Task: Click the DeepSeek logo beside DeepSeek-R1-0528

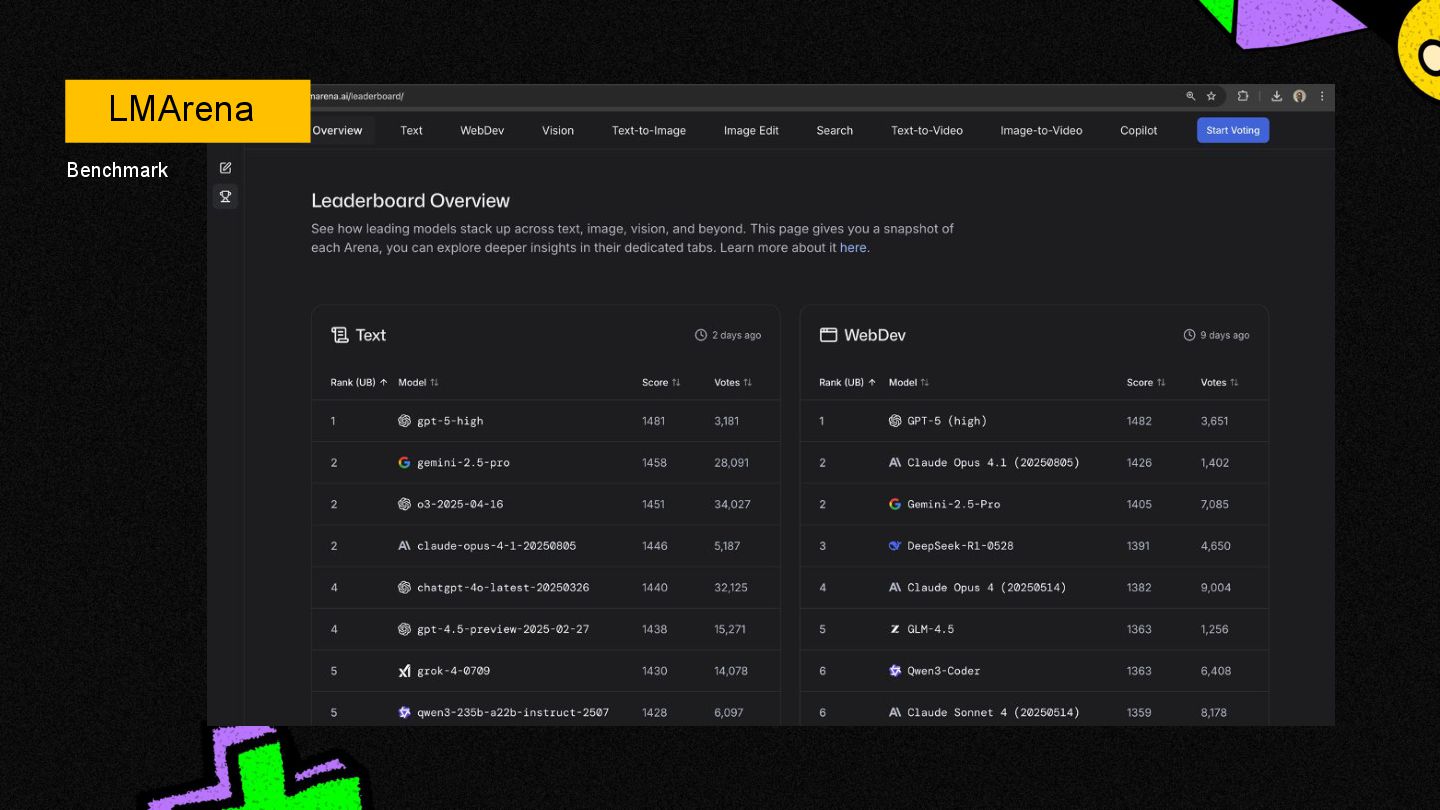Action: coord(895,546)
